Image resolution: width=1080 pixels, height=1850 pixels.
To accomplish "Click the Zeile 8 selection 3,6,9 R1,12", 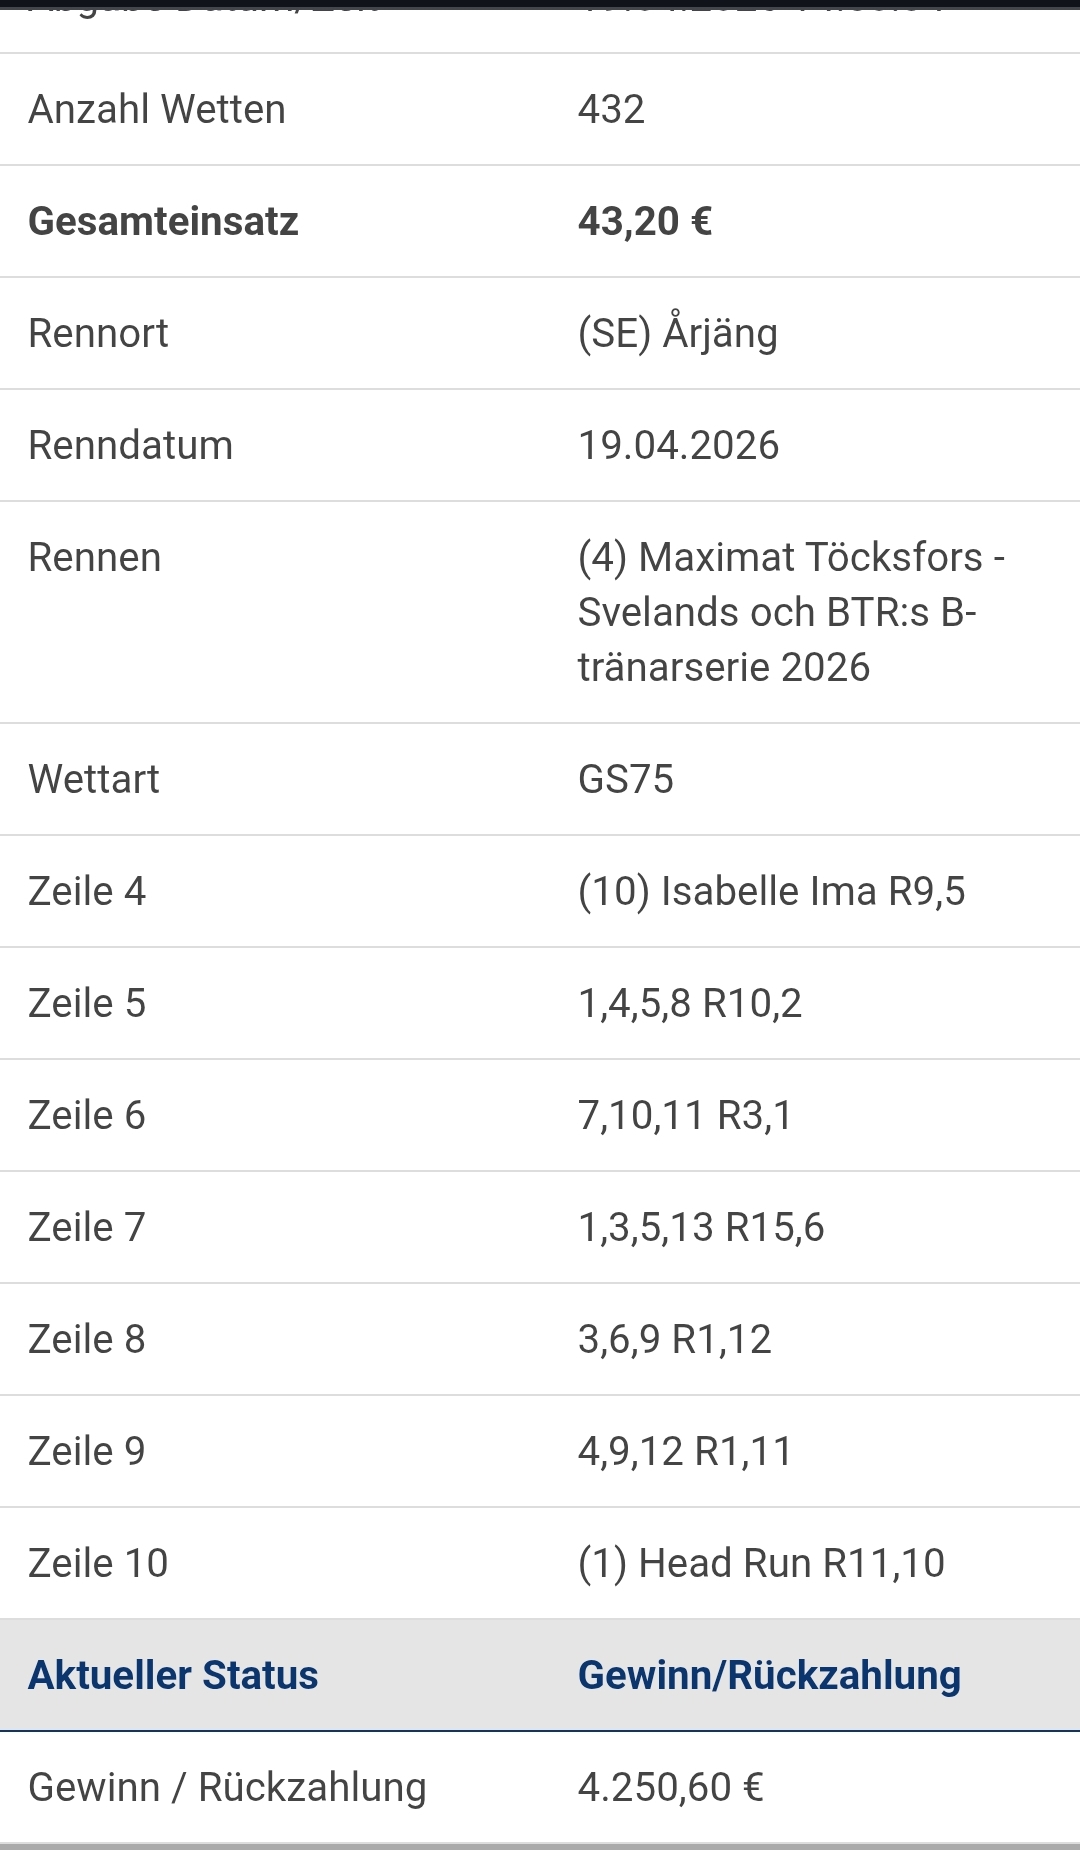I will (674, 1339).
